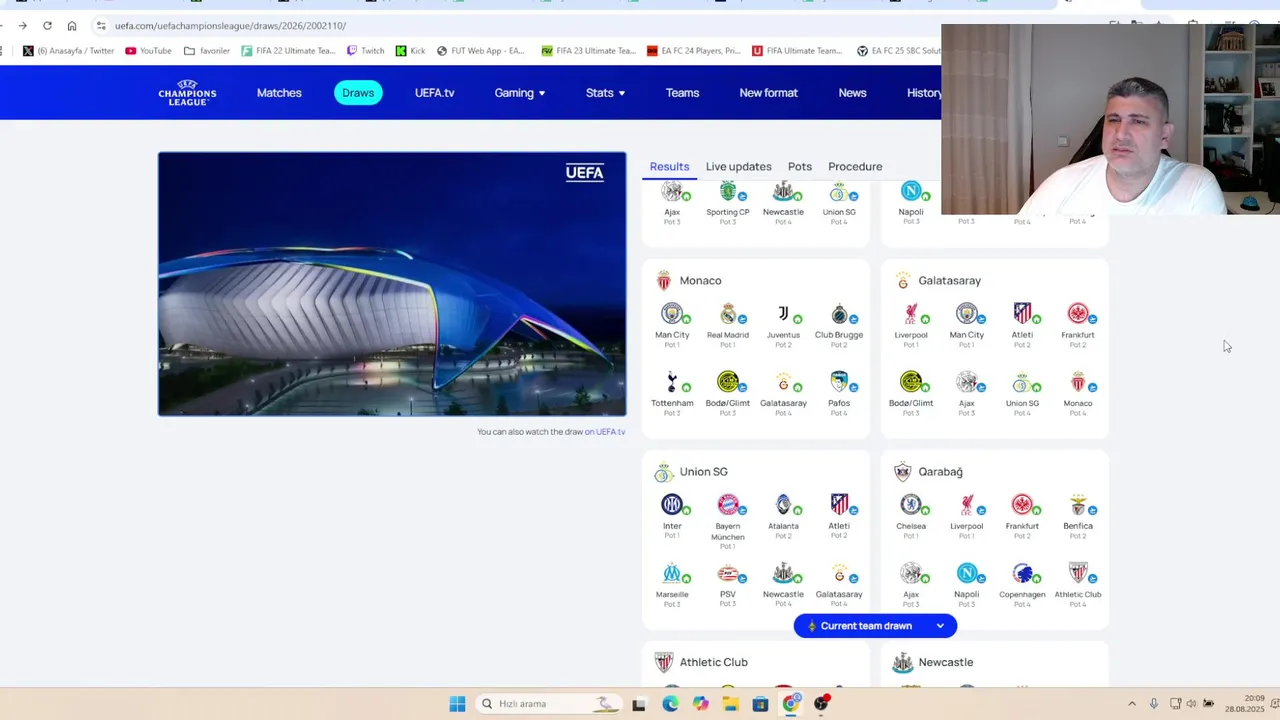
Task: Expand the Current team drawn selector
Action: (875, 626)
